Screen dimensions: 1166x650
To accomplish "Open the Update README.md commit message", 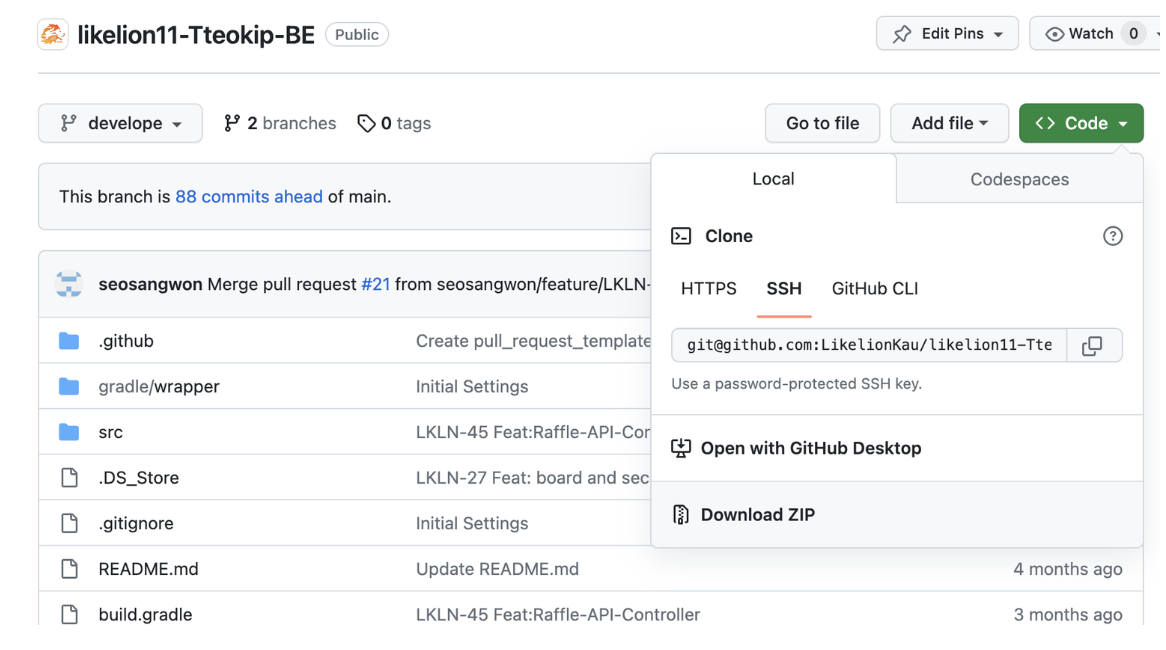I will point(497,569).
